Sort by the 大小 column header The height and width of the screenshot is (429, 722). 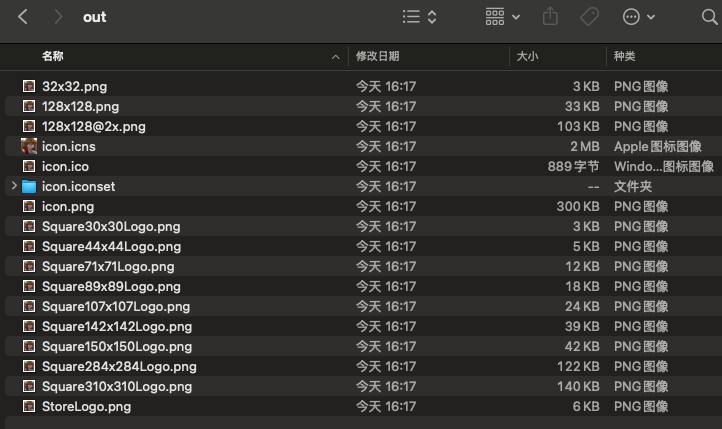point(527,57)
